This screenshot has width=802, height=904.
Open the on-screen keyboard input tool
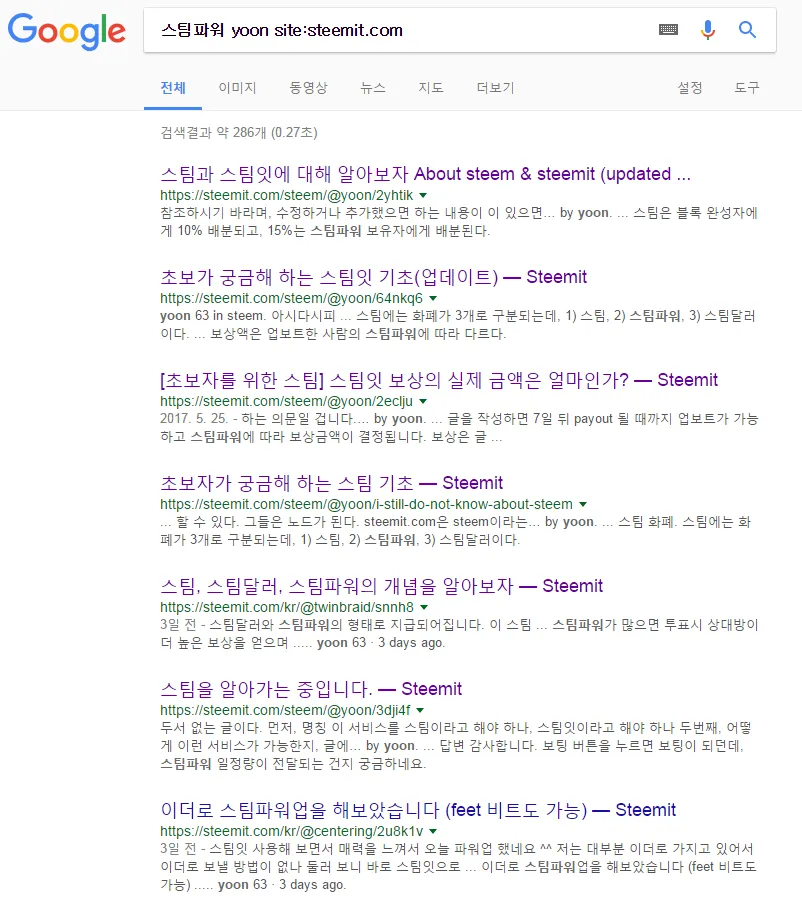tap(668, 29)
